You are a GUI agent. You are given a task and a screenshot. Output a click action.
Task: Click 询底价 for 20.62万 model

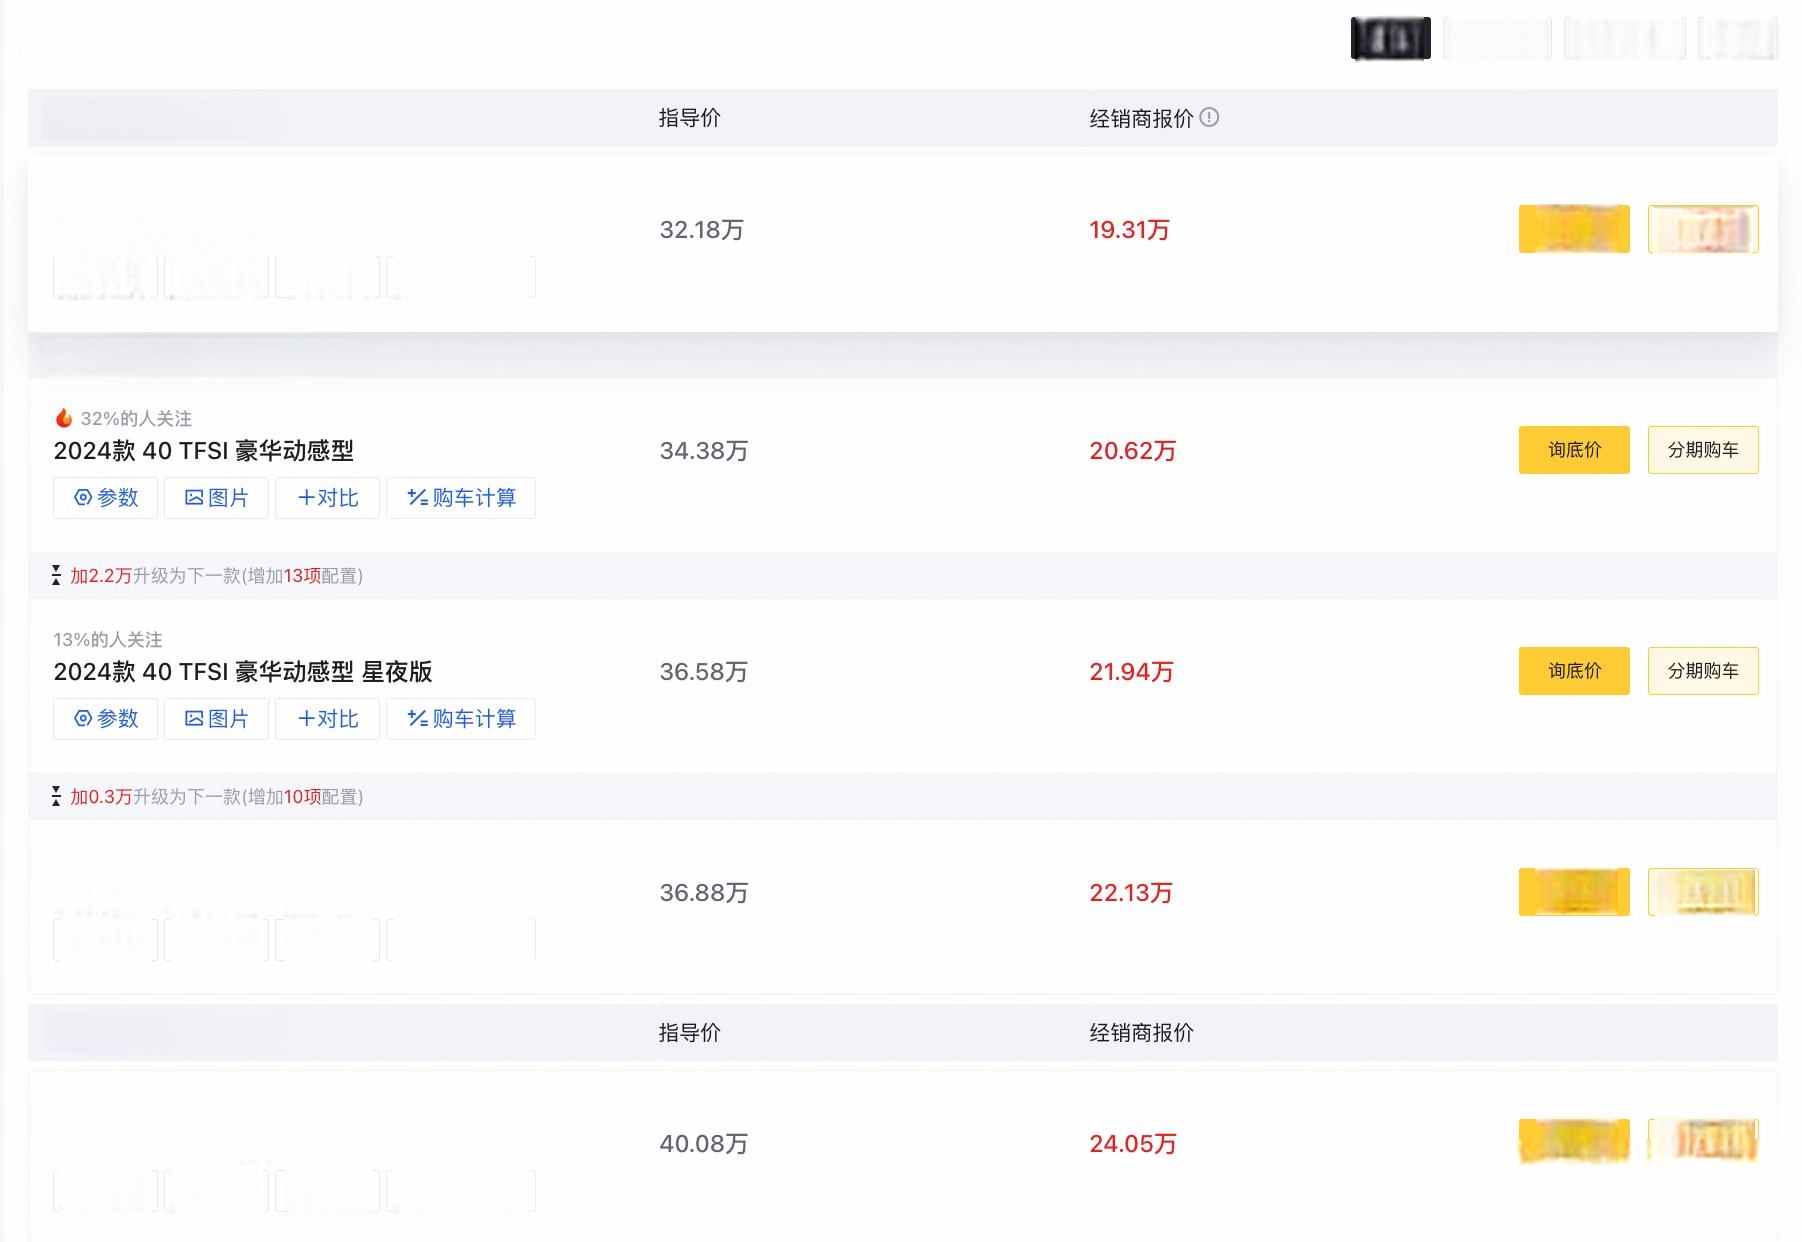click(x=1574, y=450)
